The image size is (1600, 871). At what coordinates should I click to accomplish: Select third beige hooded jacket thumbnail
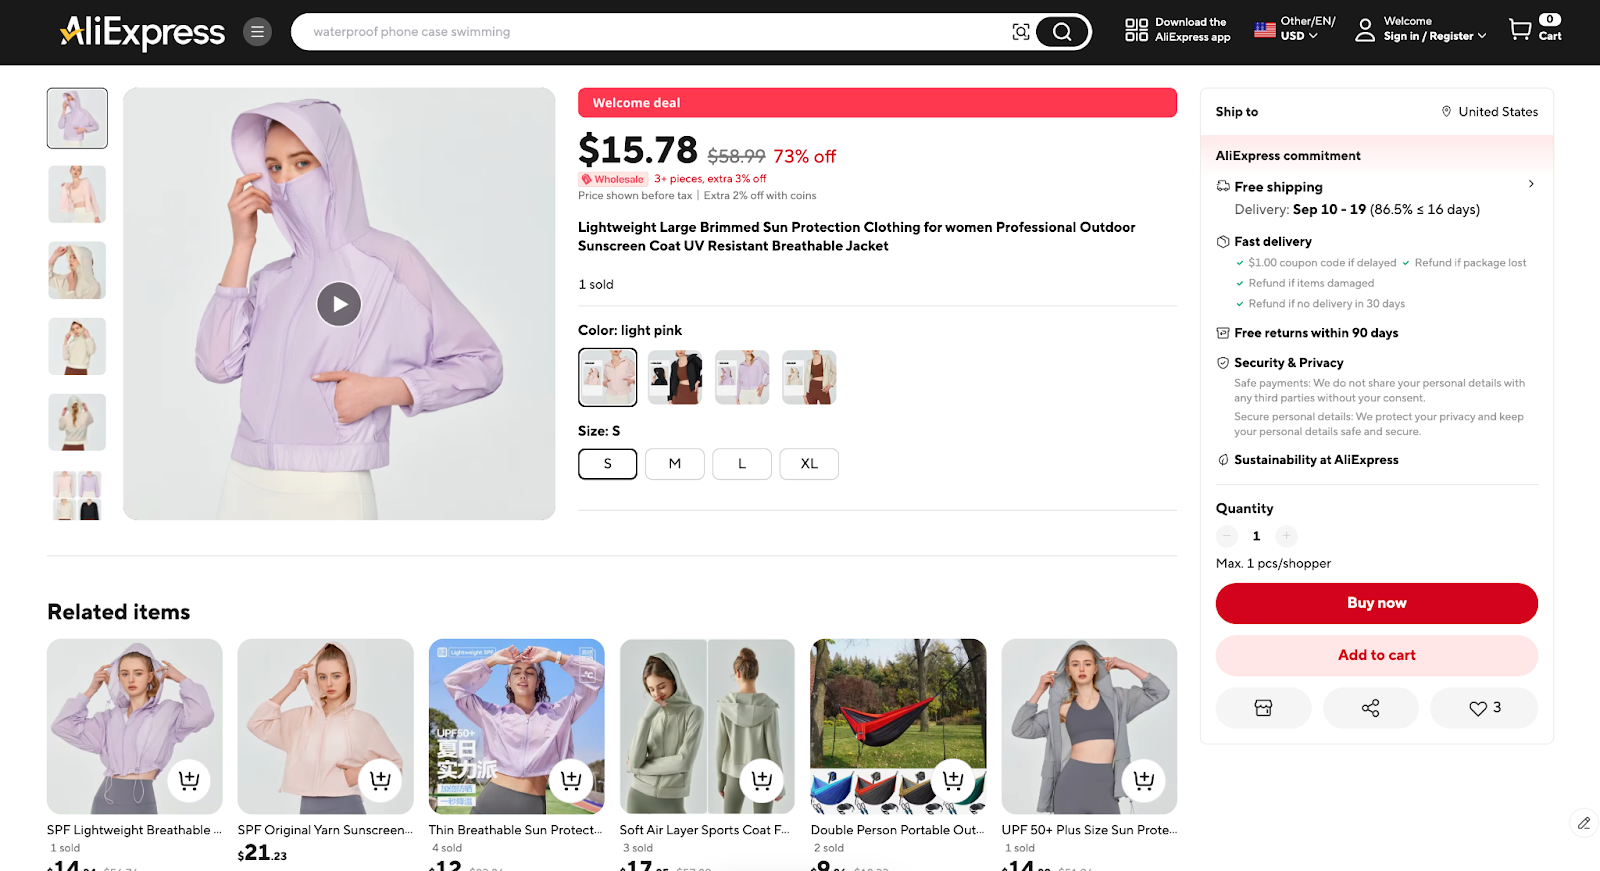pos(77,270)
